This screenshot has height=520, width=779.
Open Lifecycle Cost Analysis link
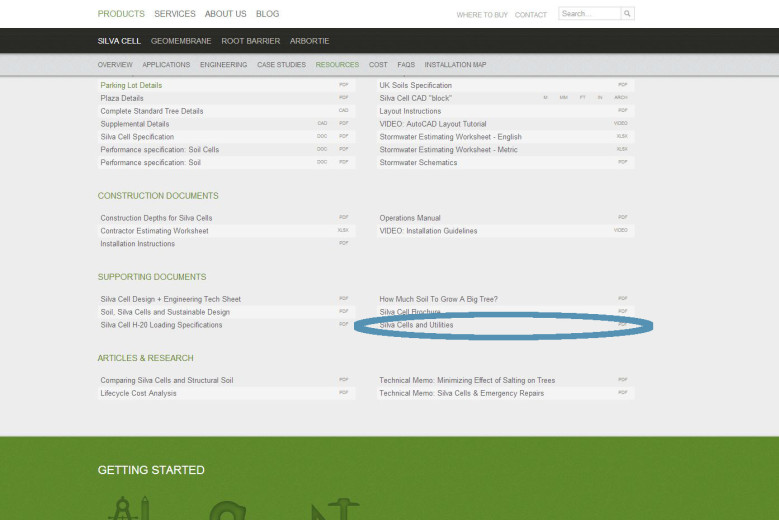138,393
